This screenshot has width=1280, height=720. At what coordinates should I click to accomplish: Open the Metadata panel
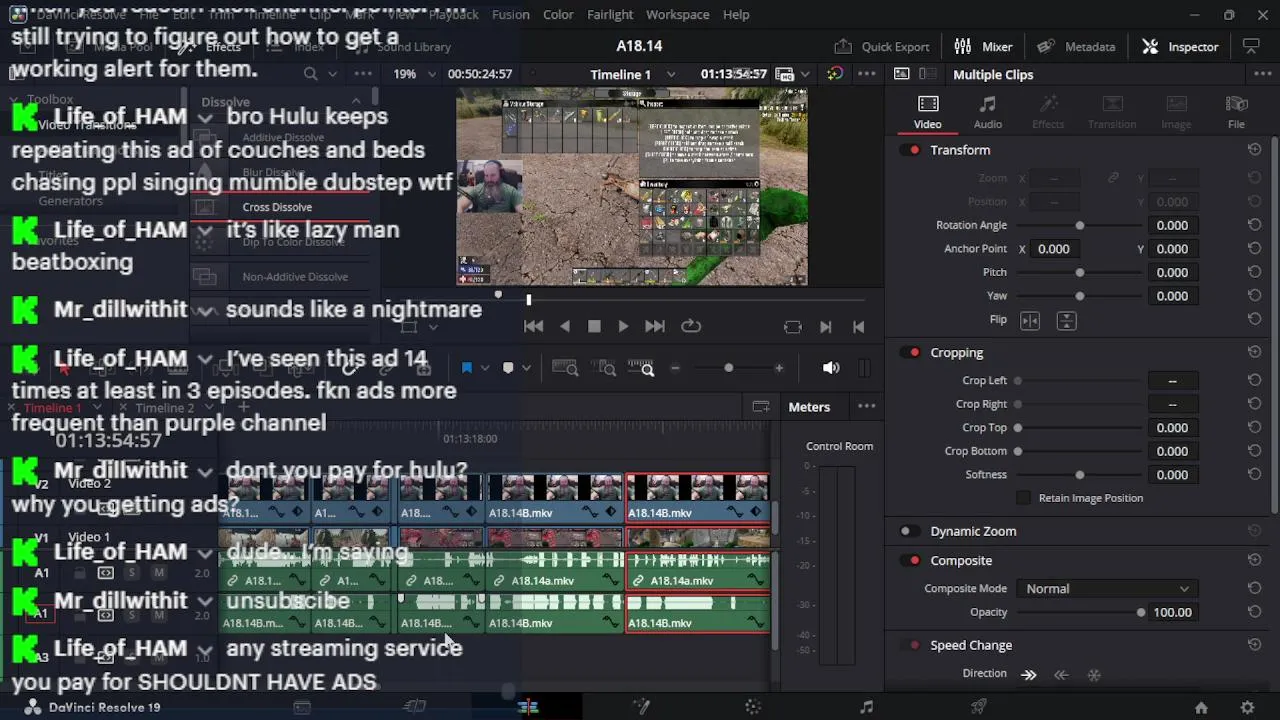pyautogui.click(x=1076, y=47)
